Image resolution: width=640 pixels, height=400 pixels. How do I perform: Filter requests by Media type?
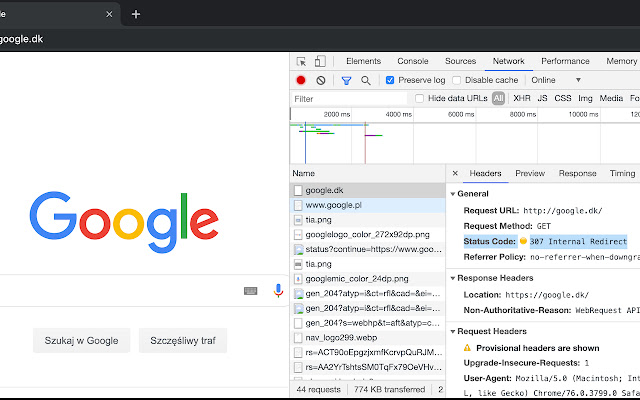[611, 98]
